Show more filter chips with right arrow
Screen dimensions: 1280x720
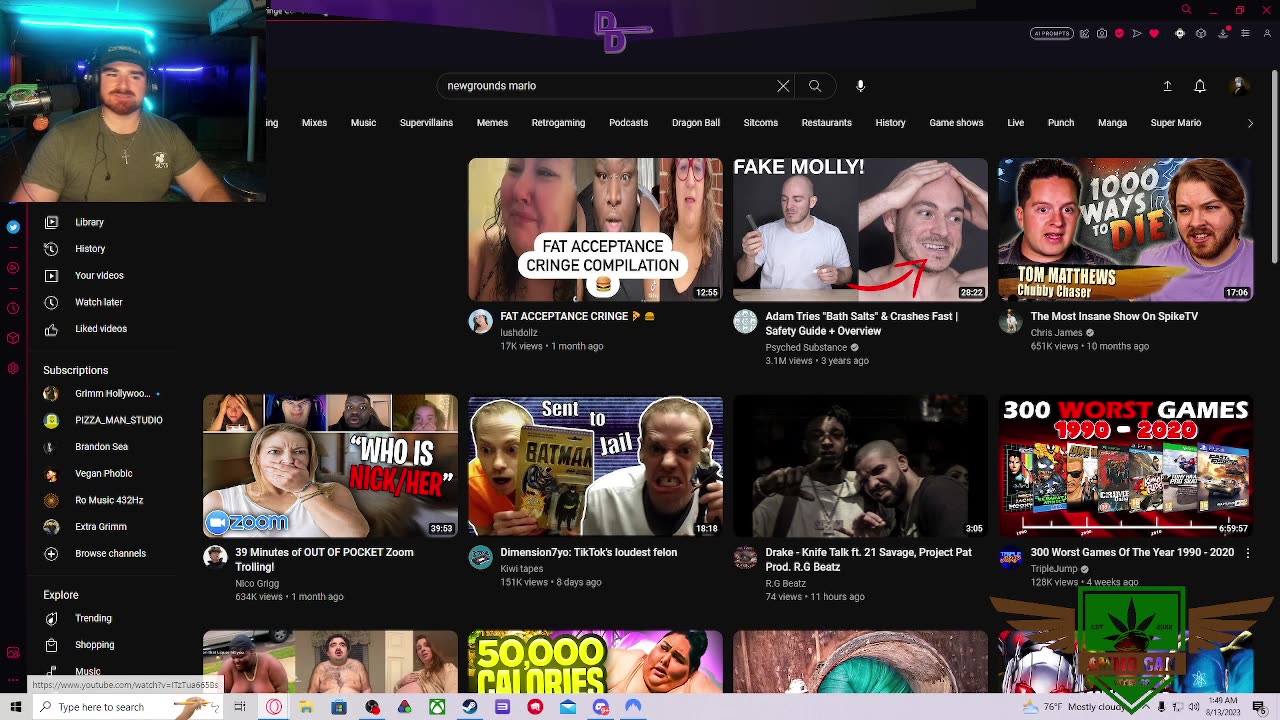(x=1250, y=123)
